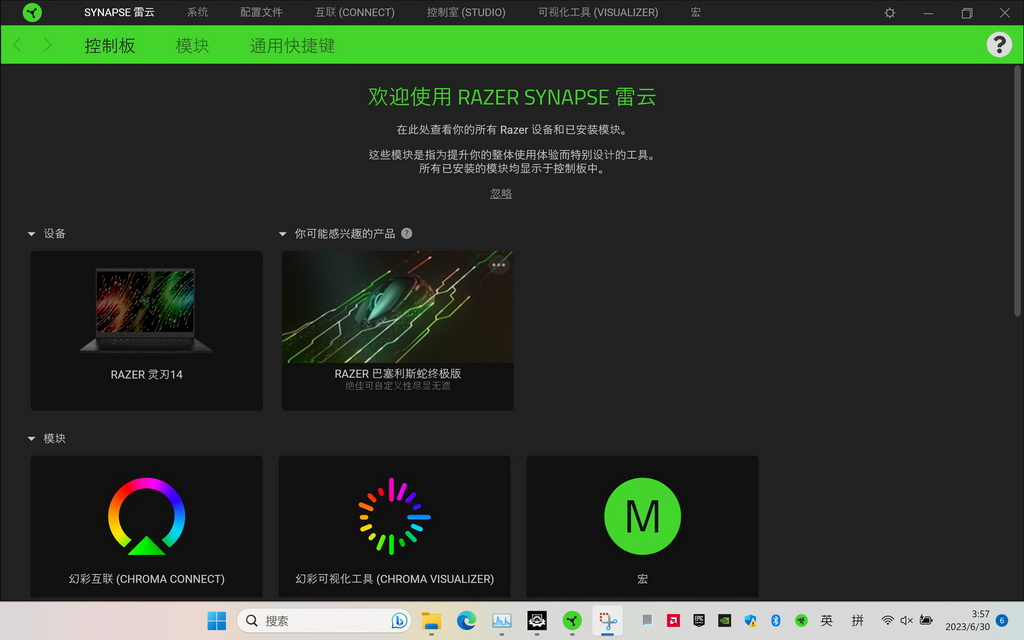The height and width of the screenshot is (640, 1024).
Task: Open help with the question mark icon
Action: [x=999, y=44]
